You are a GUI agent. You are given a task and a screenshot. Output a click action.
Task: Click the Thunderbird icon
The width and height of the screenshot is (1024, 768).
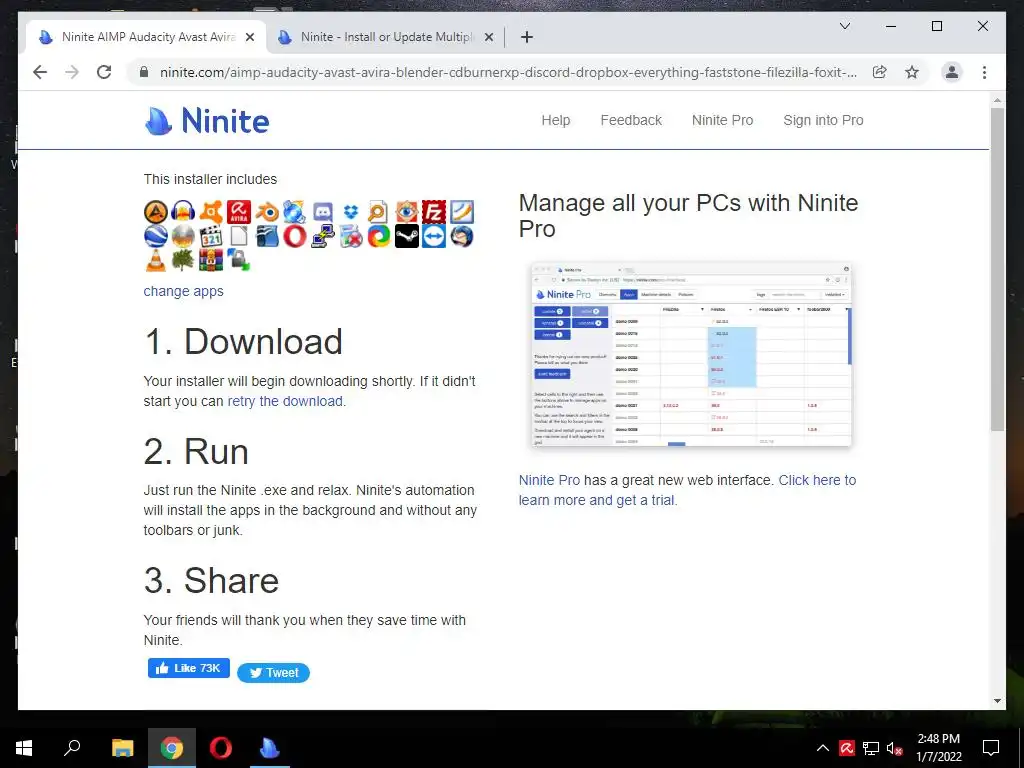point(462,236)
